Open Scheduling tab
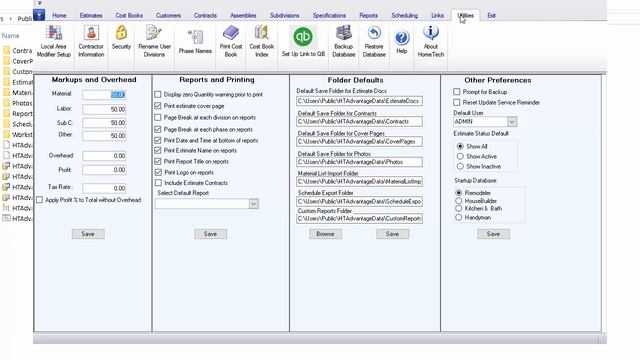The width and height of the screenshot is (640, 360). [x=404, y=16]
